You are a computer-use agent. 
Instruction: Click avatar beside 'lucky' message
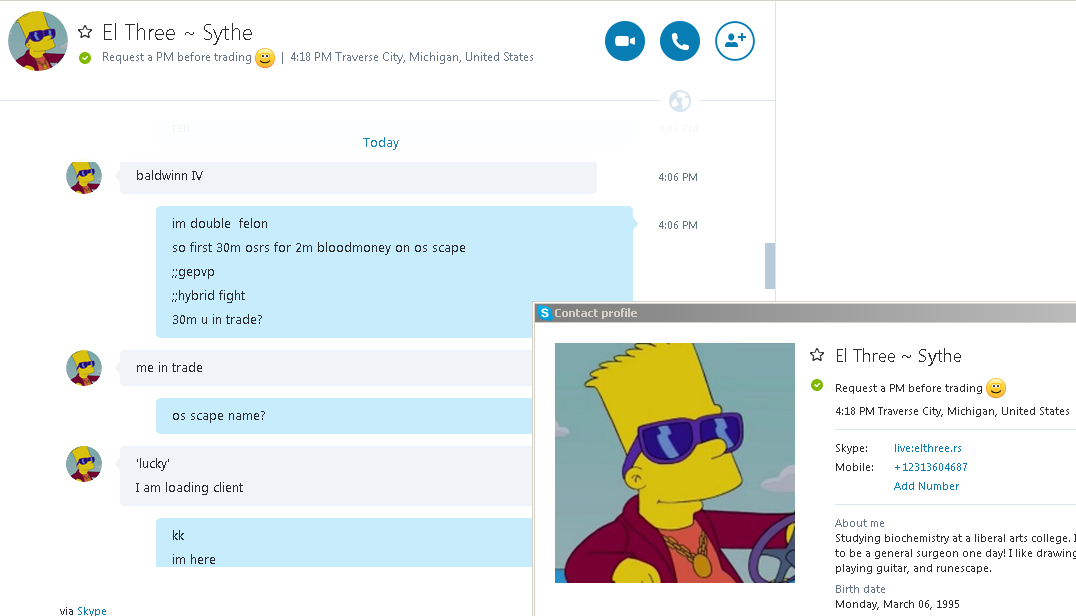coord(84,464)
